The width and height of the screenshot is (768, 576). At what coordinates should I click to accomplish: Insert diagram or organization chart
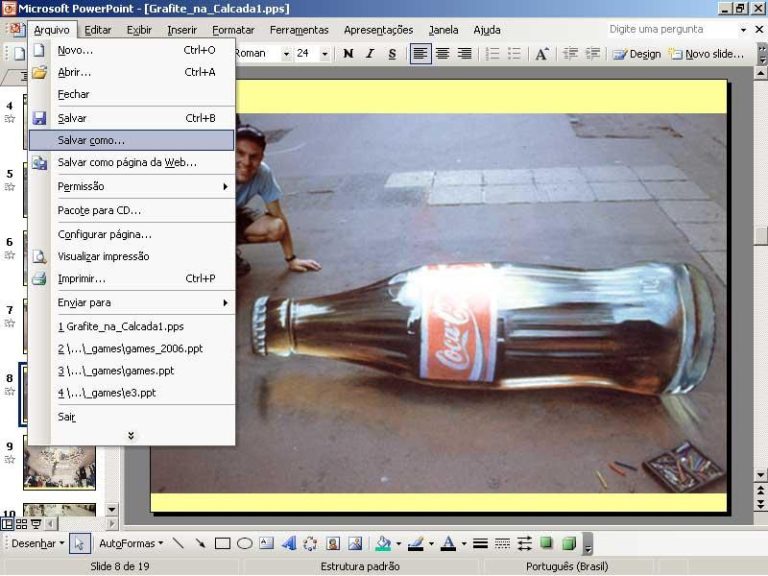tap(311, 544)
